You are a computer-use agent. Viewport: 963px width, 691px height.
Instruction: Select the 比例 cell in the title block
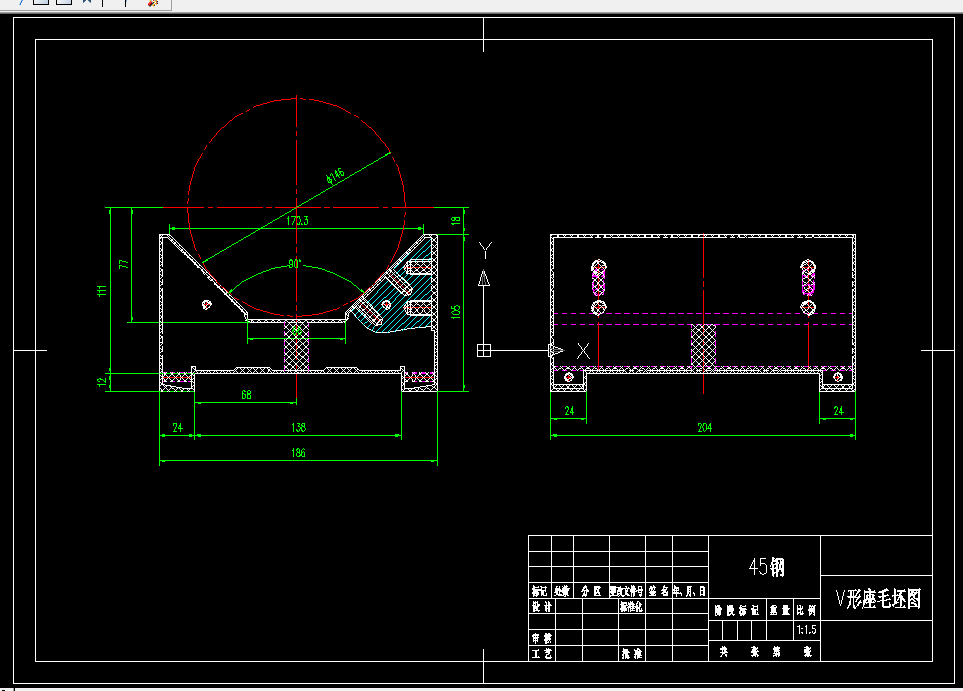(x=806, y=610)
